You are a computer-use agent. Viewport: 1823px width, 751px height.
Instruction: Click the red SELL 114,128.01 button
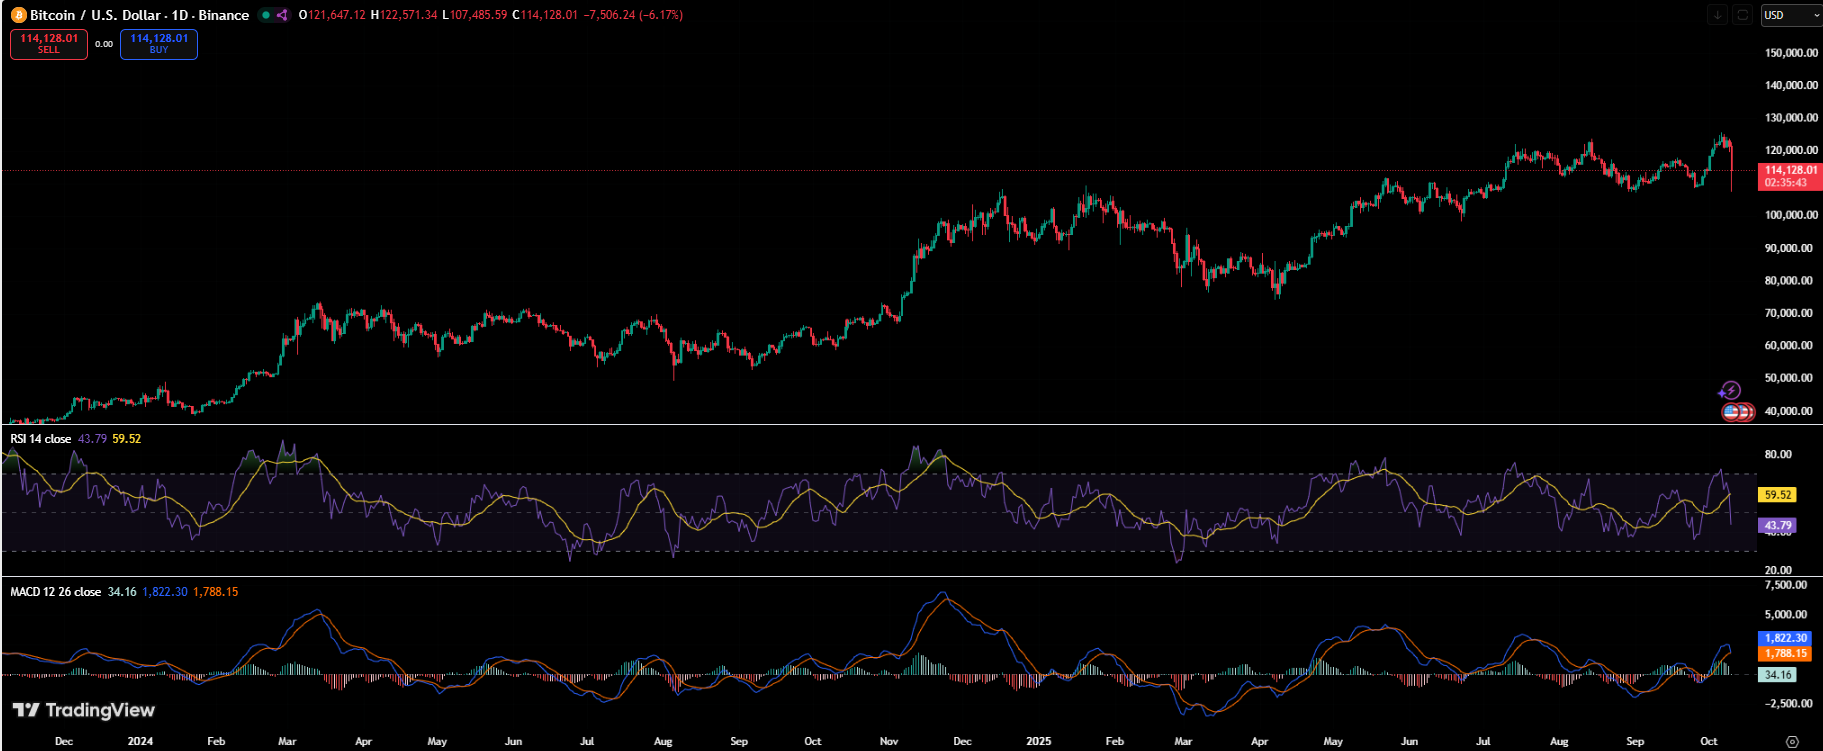coord(49,44)
